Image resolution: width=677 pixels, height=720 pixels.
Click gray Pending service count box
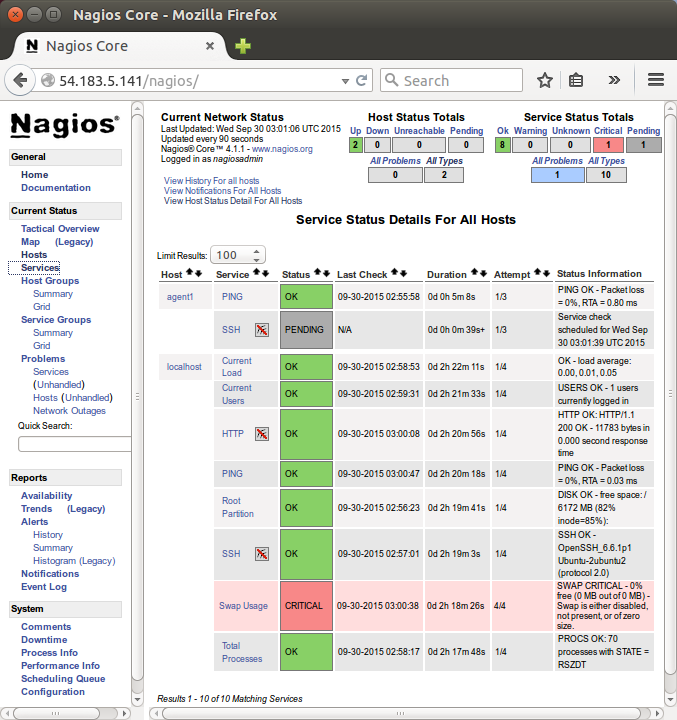point(643,145)
